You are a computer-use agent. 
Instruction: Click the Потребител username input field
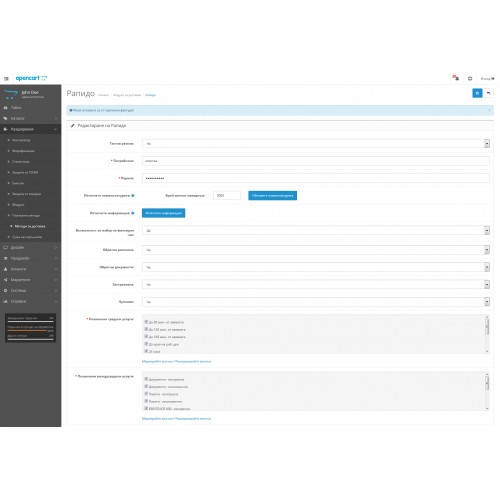point(316,161)
